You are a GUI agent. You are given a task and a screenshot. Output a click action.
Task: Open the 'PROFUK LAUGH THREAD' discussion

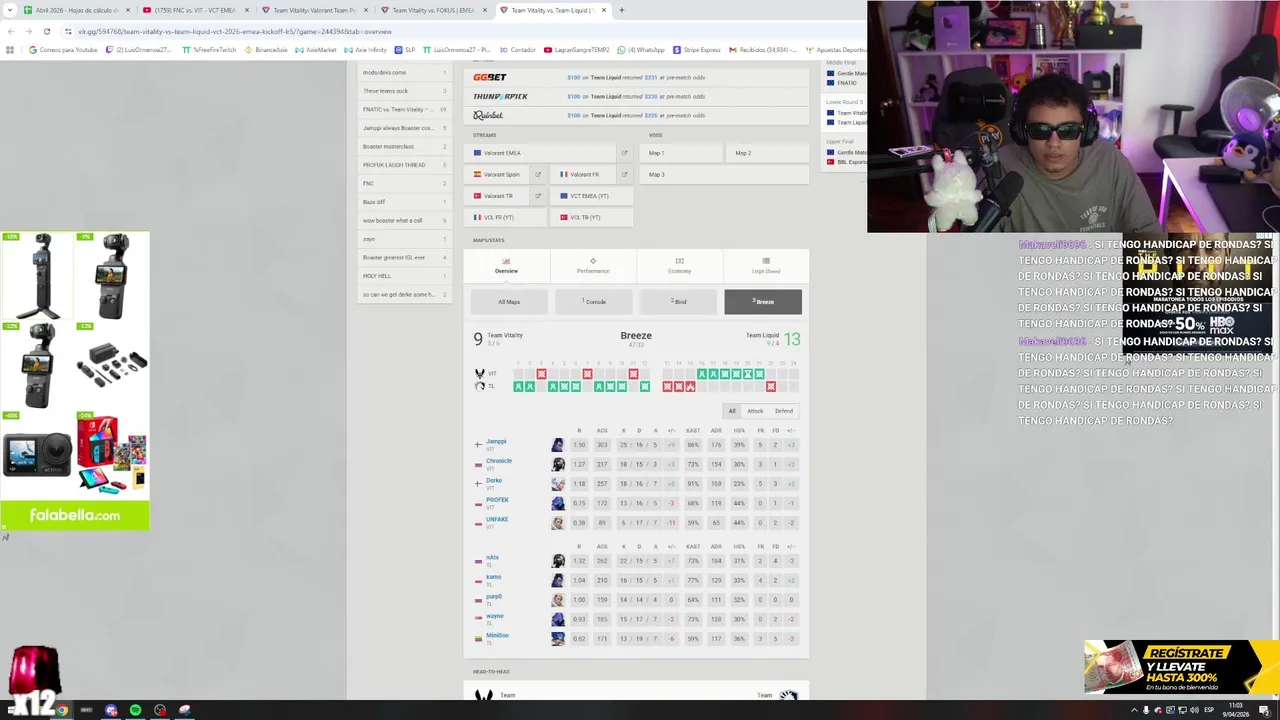tap(405, 165)
